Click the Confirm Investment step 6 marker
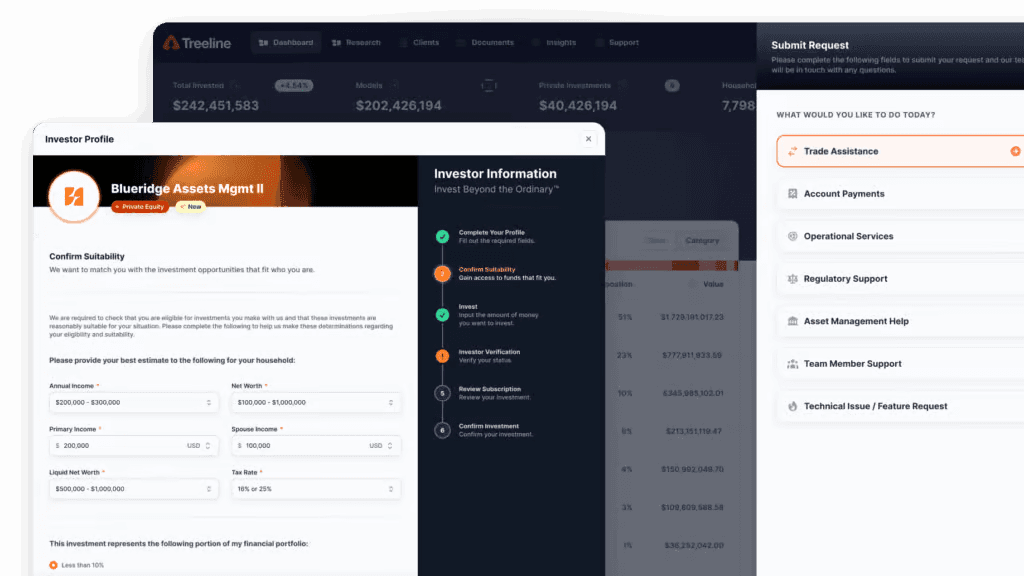 pos(442,430)
